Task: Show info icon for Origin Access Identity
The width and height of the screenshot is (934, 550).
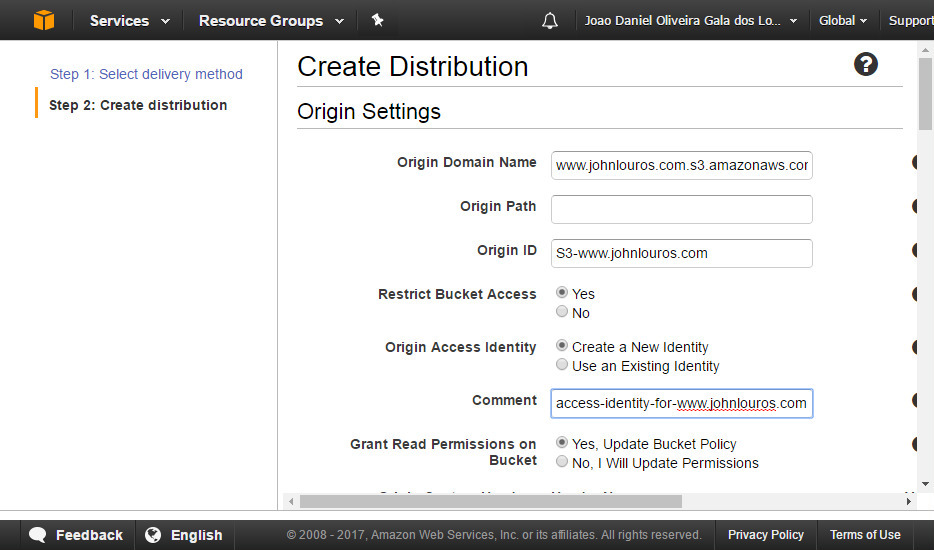Action: coord(914,347)
